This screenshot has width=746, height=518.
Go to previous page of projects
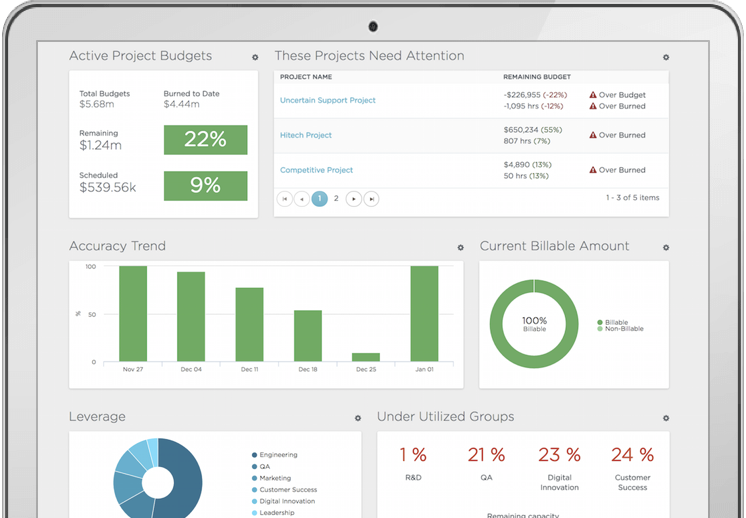tap(302, 199)
